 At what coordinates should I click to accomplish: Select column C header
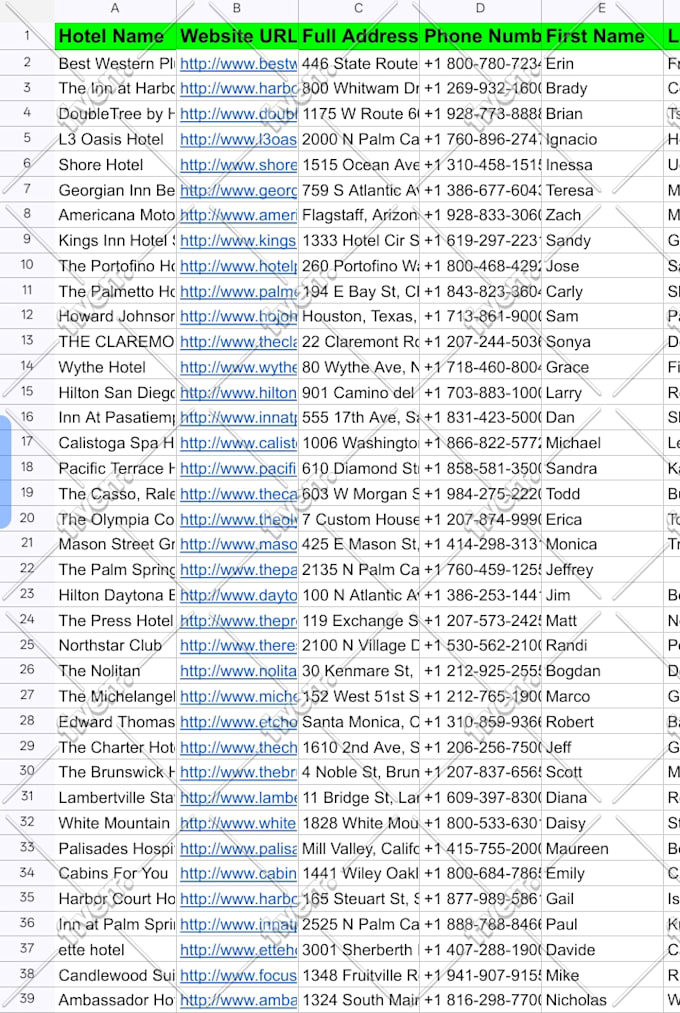[358, 8]
